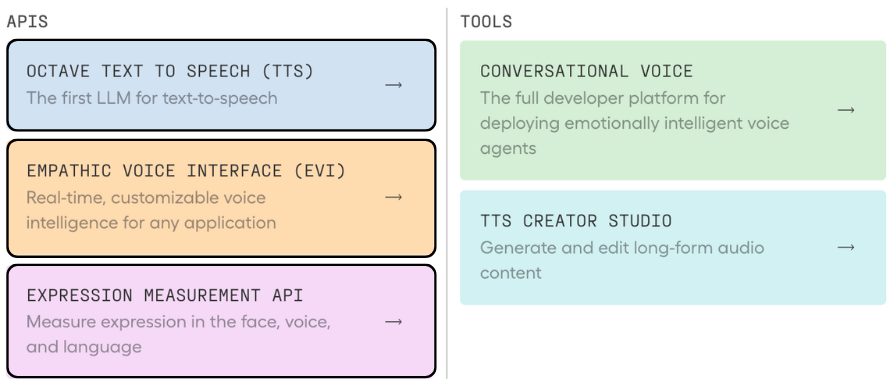Click the word OCTAVE in the blue card

(x=58, y=71)
